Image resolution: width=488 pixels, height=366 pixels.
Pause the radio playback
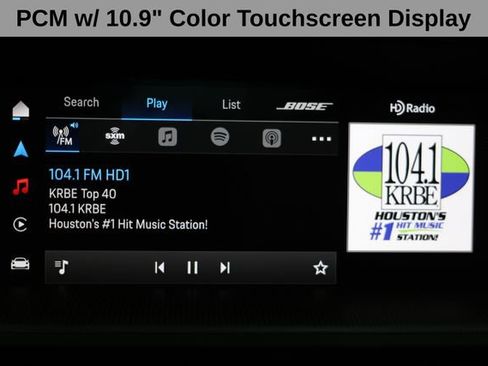pos(192,268)
